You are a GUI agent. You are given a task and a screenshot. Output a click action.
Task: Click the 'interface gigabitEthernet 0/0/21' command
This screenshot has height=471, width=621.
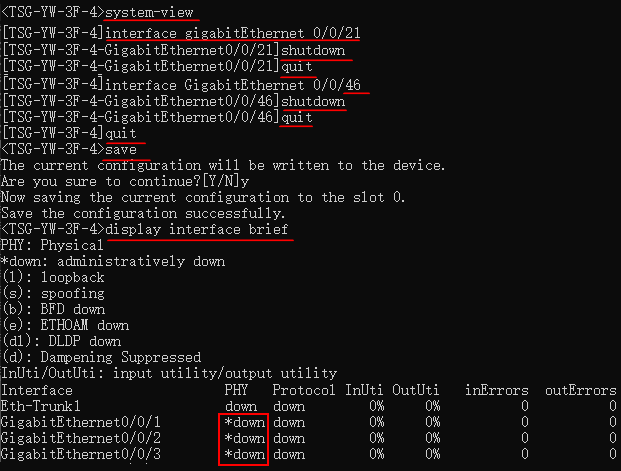coord(233,33)
